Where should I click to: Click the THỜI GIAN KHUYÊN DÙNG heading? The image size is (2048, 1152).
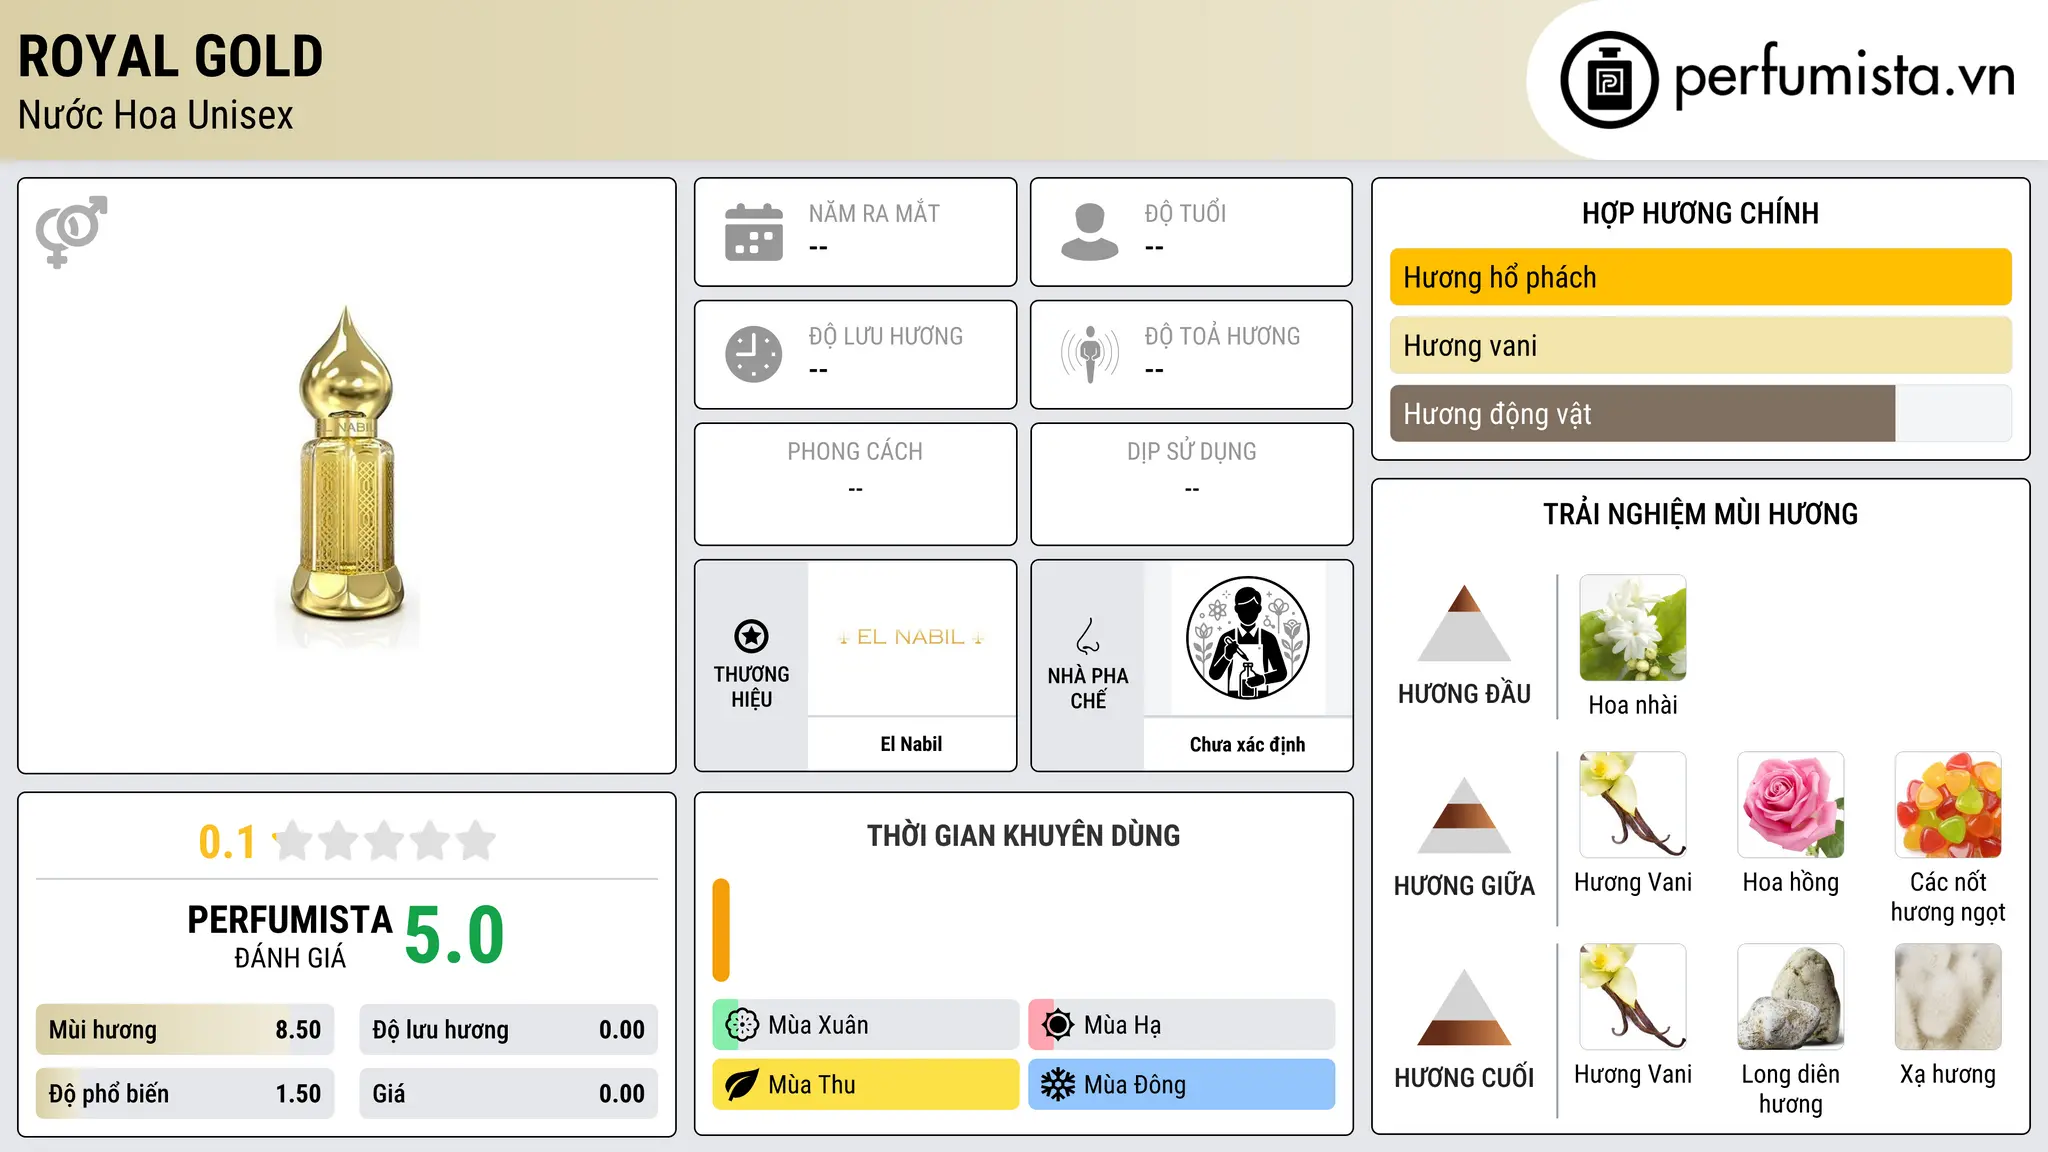[x=1023, y=836]
